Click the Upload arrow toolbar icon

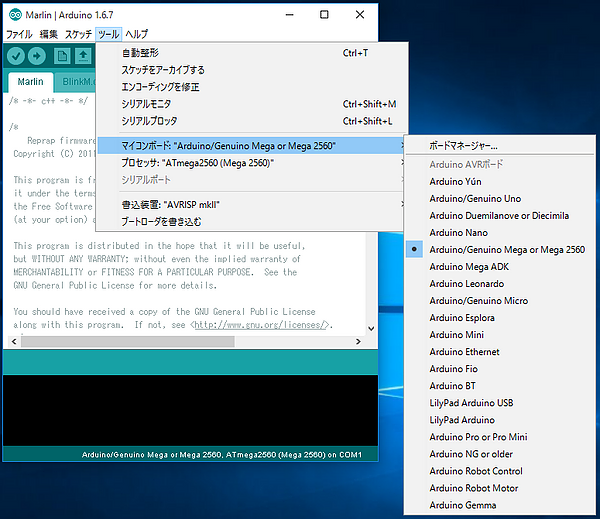pos(37,56)
